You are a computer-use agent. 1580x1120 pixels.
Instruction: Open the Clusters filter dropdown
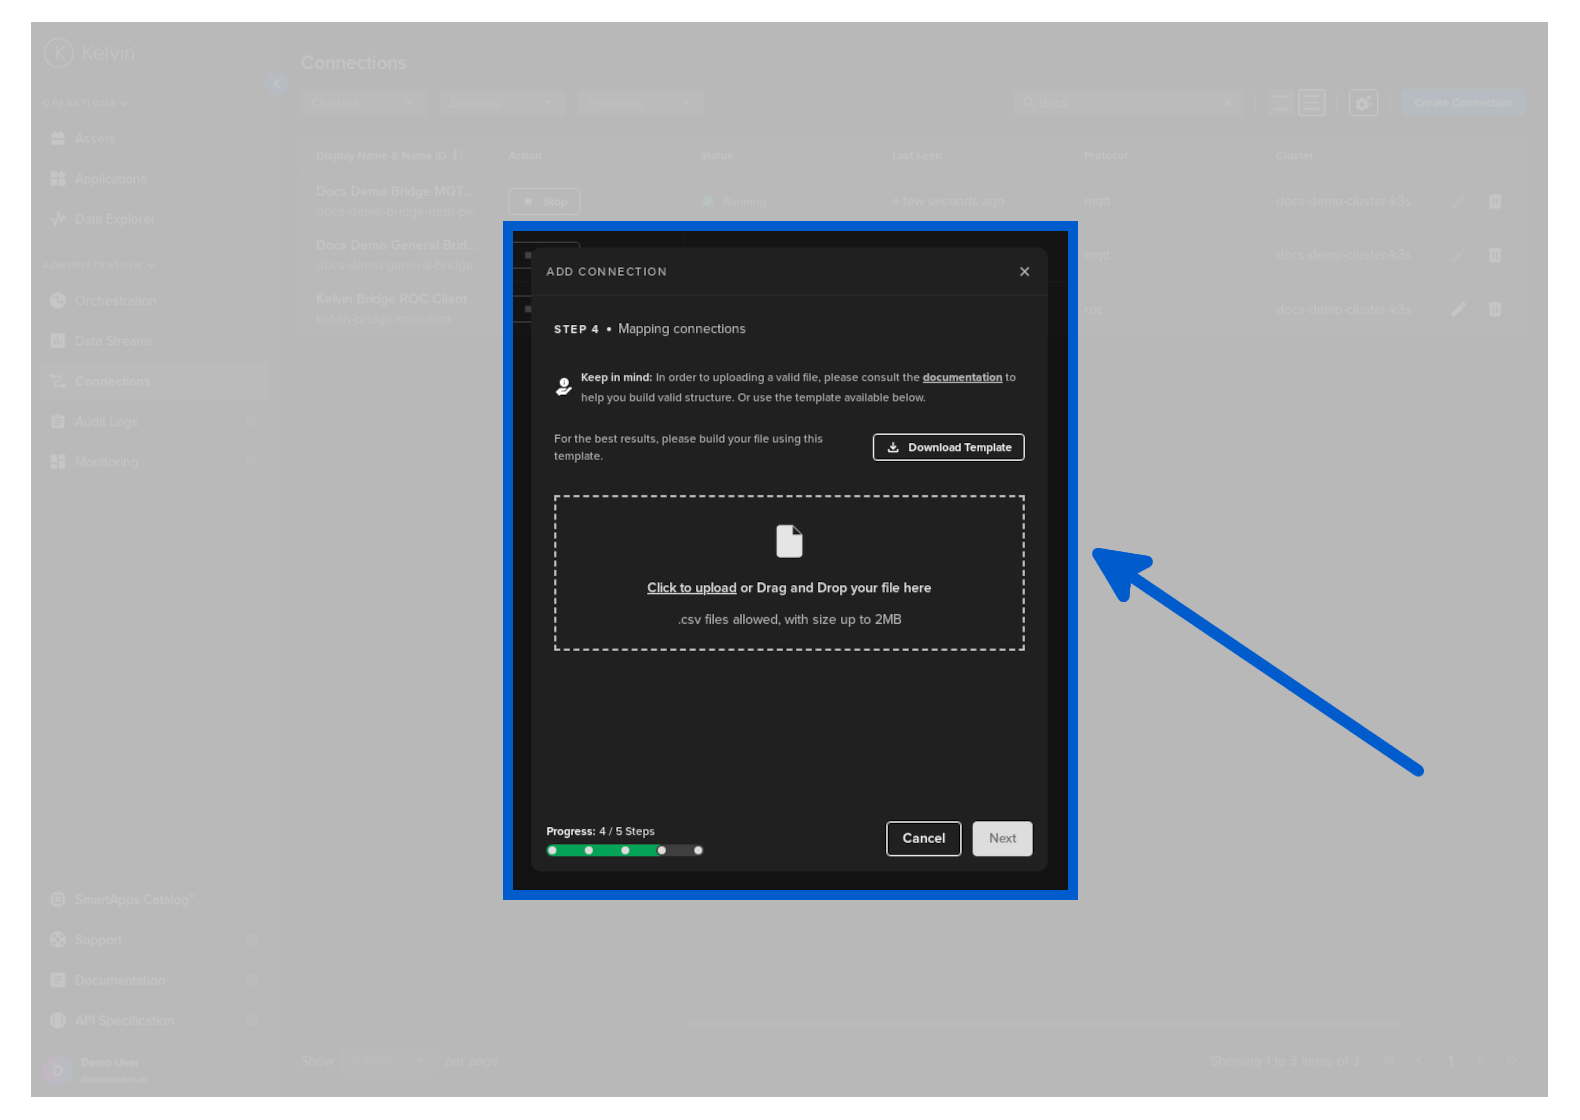[363, 103]
